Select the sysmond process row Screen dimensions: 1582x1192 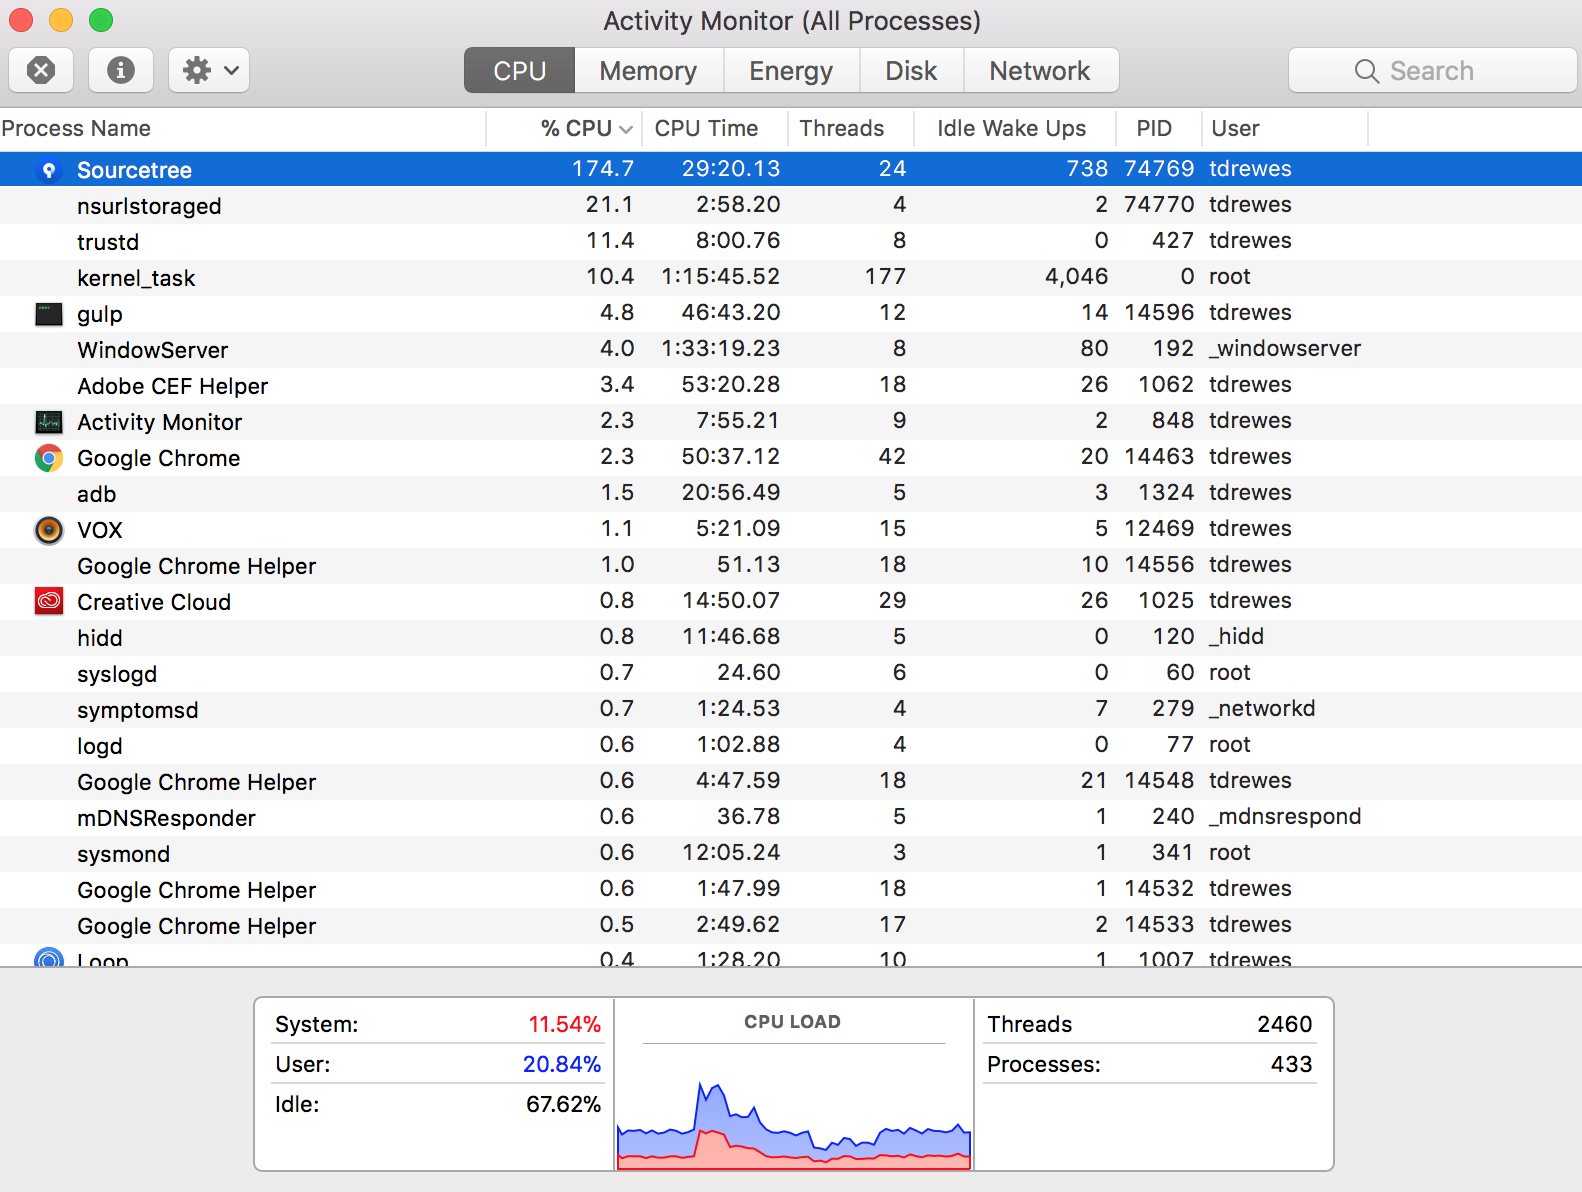click(791, 853)
